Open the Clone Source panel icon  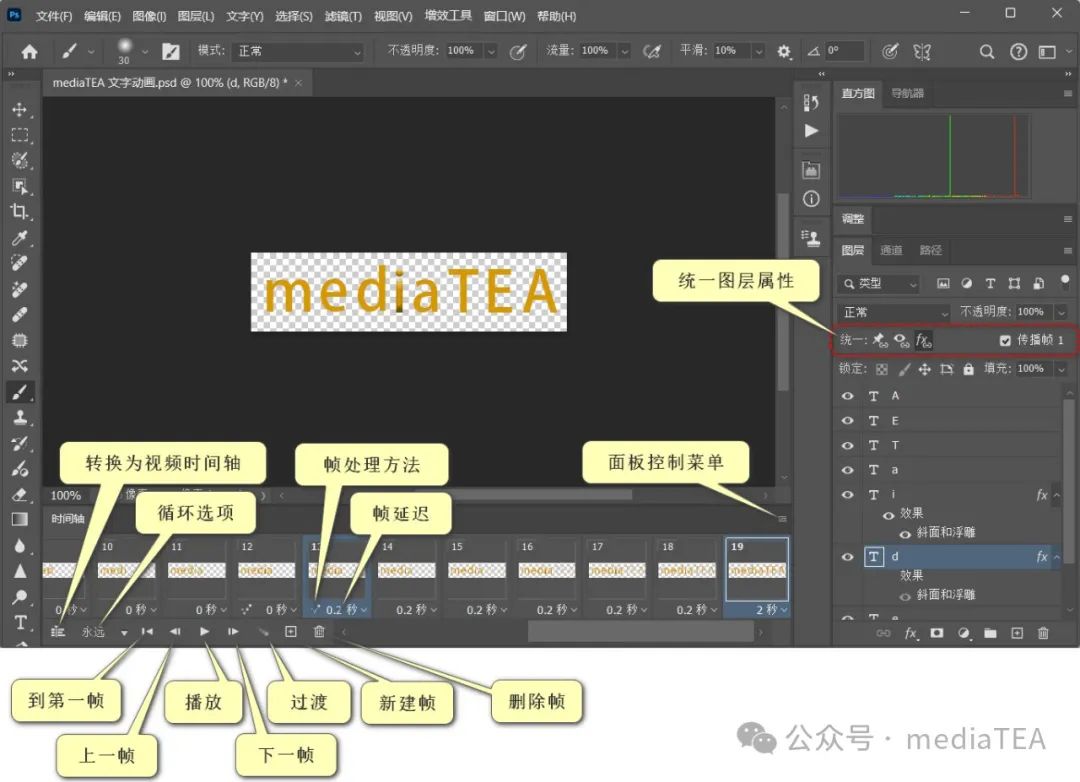coord(811,238)
